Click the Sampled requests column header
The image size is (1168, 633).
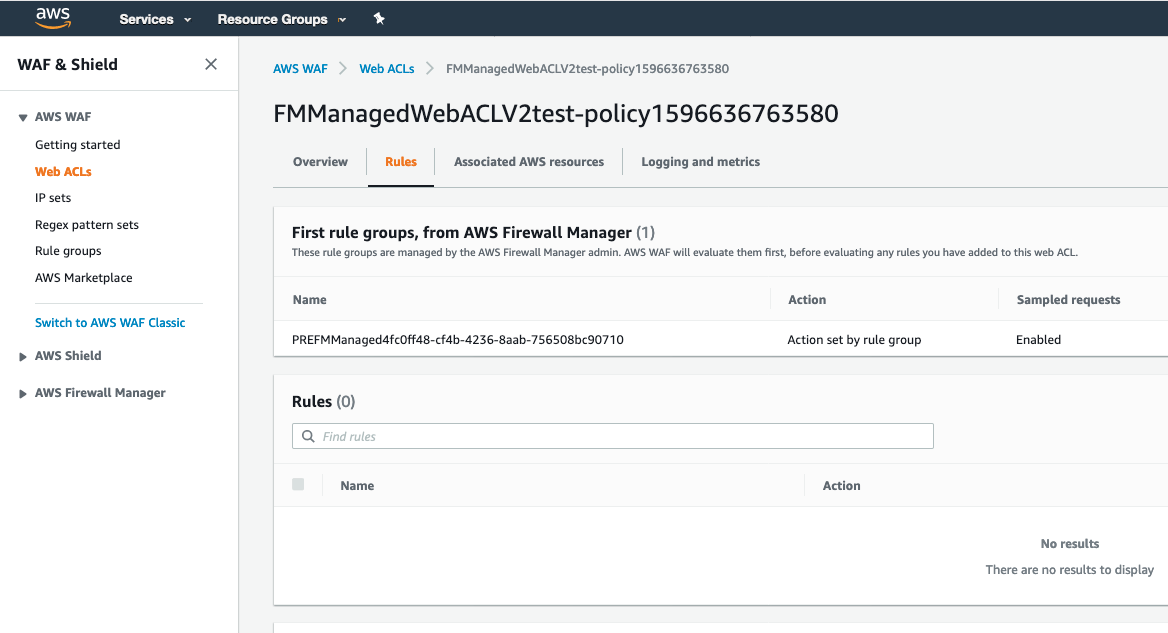tap(1068, 299)
